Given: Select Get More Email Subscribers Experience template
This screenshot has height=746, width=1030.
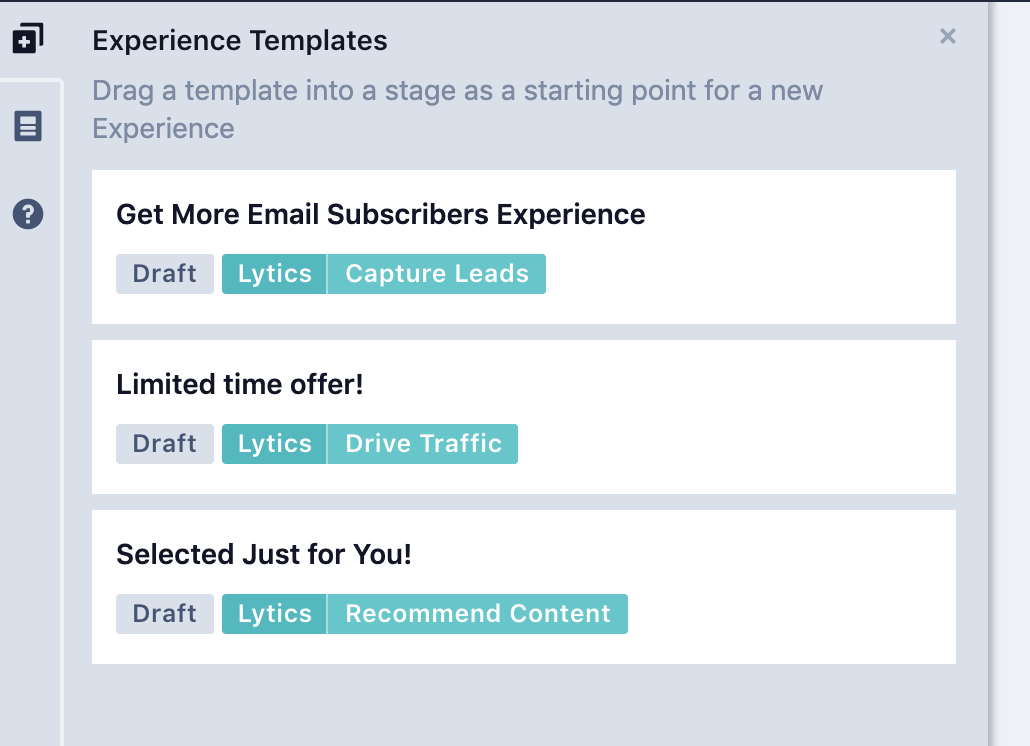Looking at the screenshot, I should [x=380, y=215].
